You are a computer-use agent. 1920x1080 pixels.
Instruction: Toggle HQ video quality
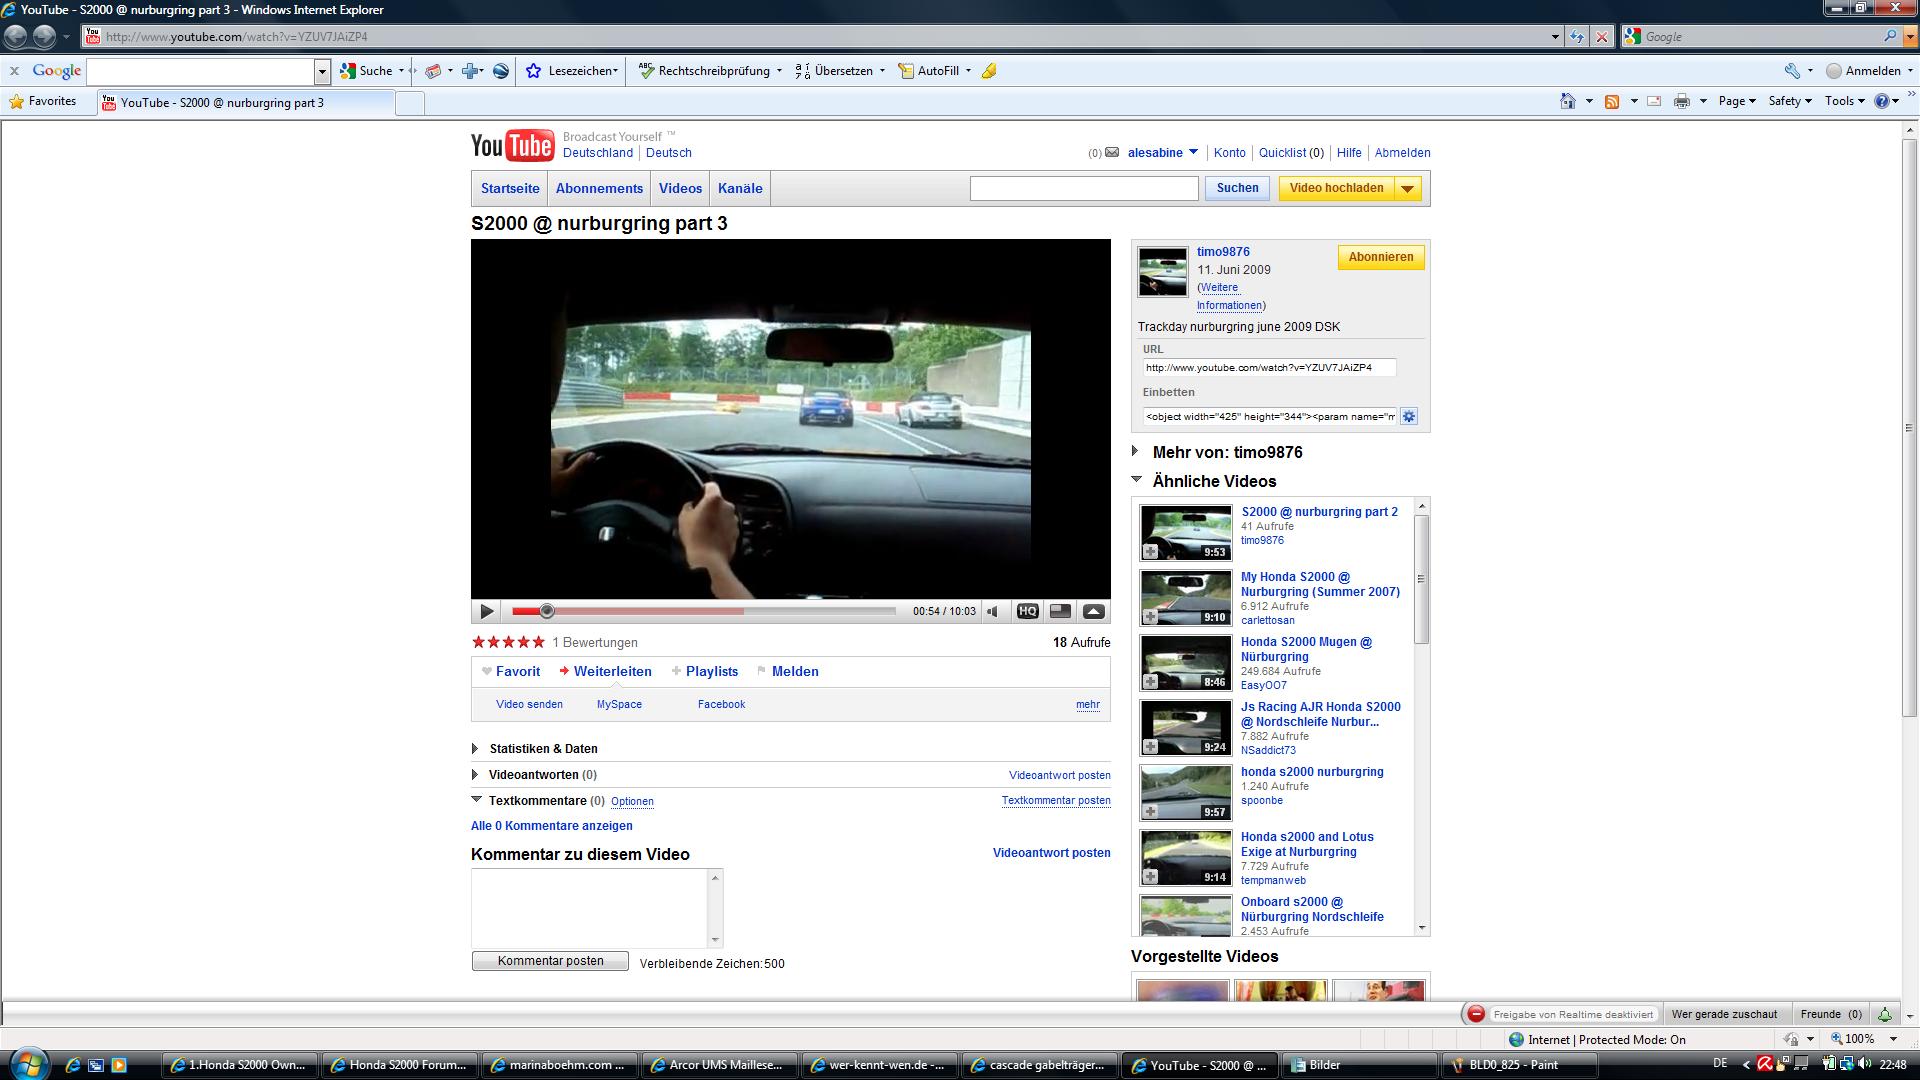1027,611
